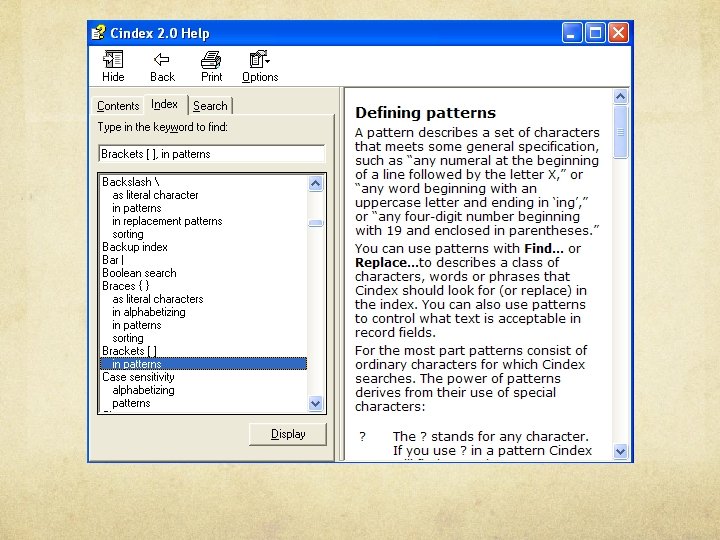
Task: Open the Options toolbar menu
Action: click(x=260, y=66)
